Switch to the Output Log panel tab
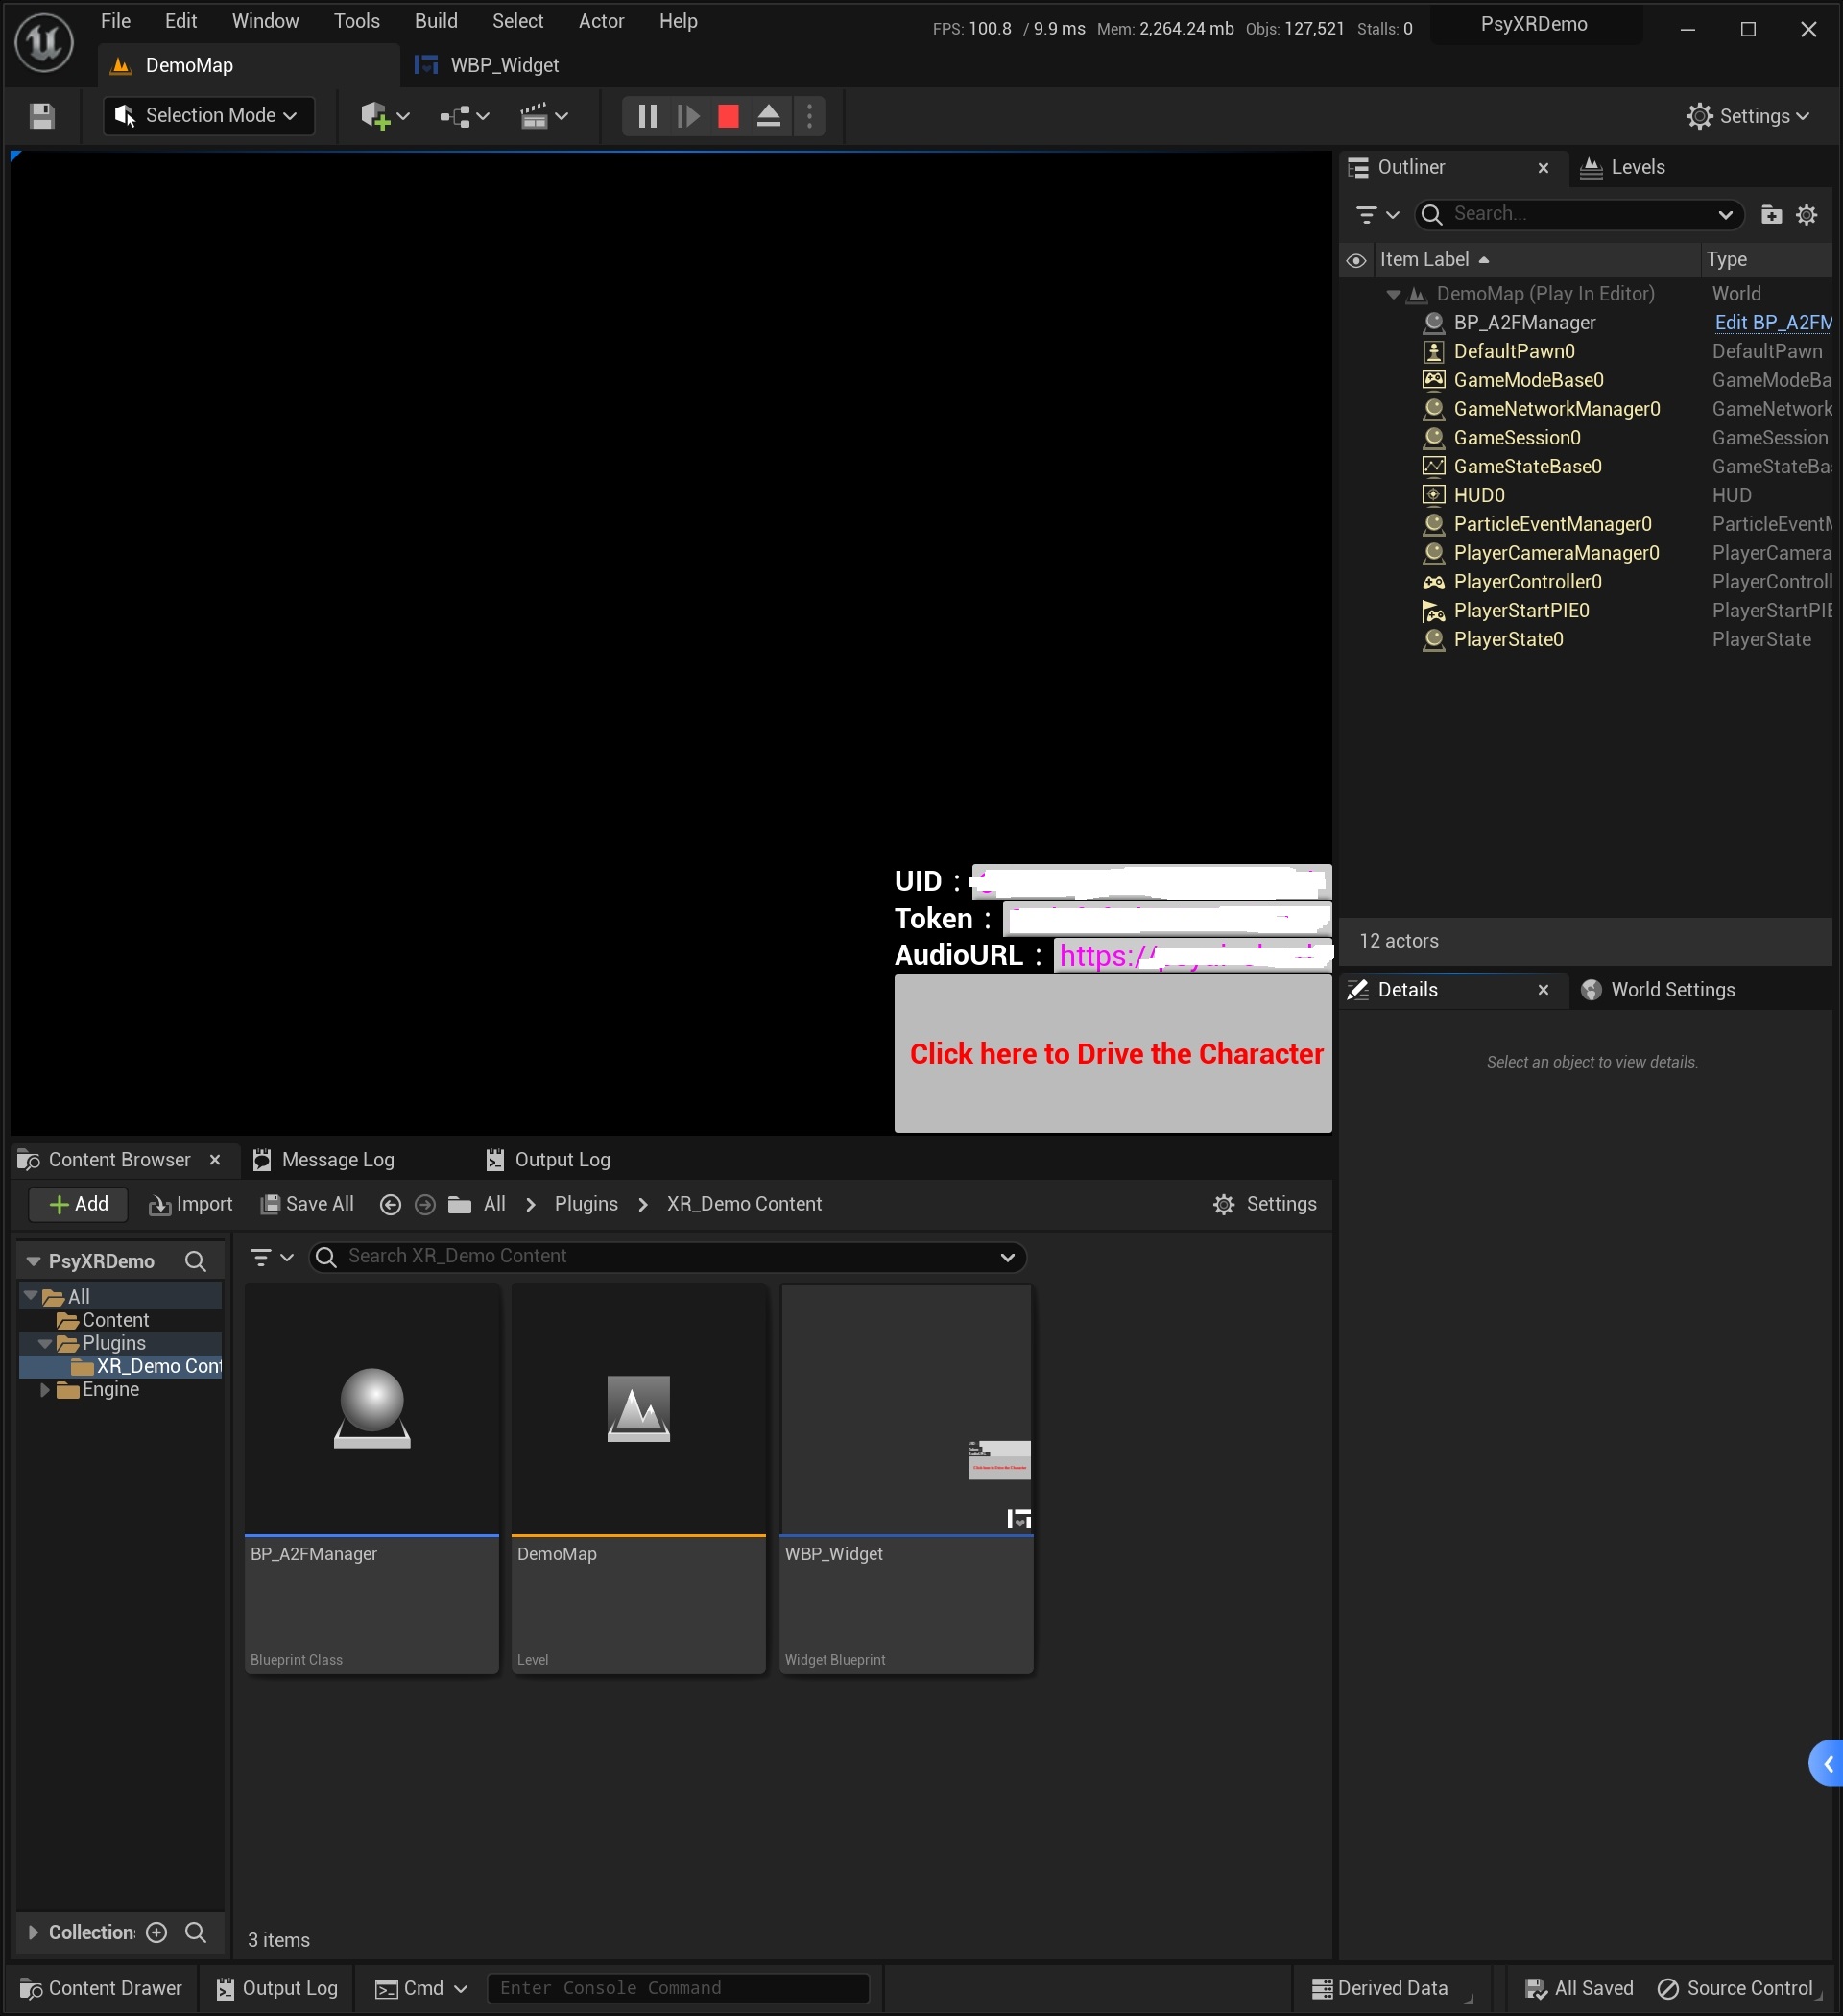 [x=547, y=1159]
